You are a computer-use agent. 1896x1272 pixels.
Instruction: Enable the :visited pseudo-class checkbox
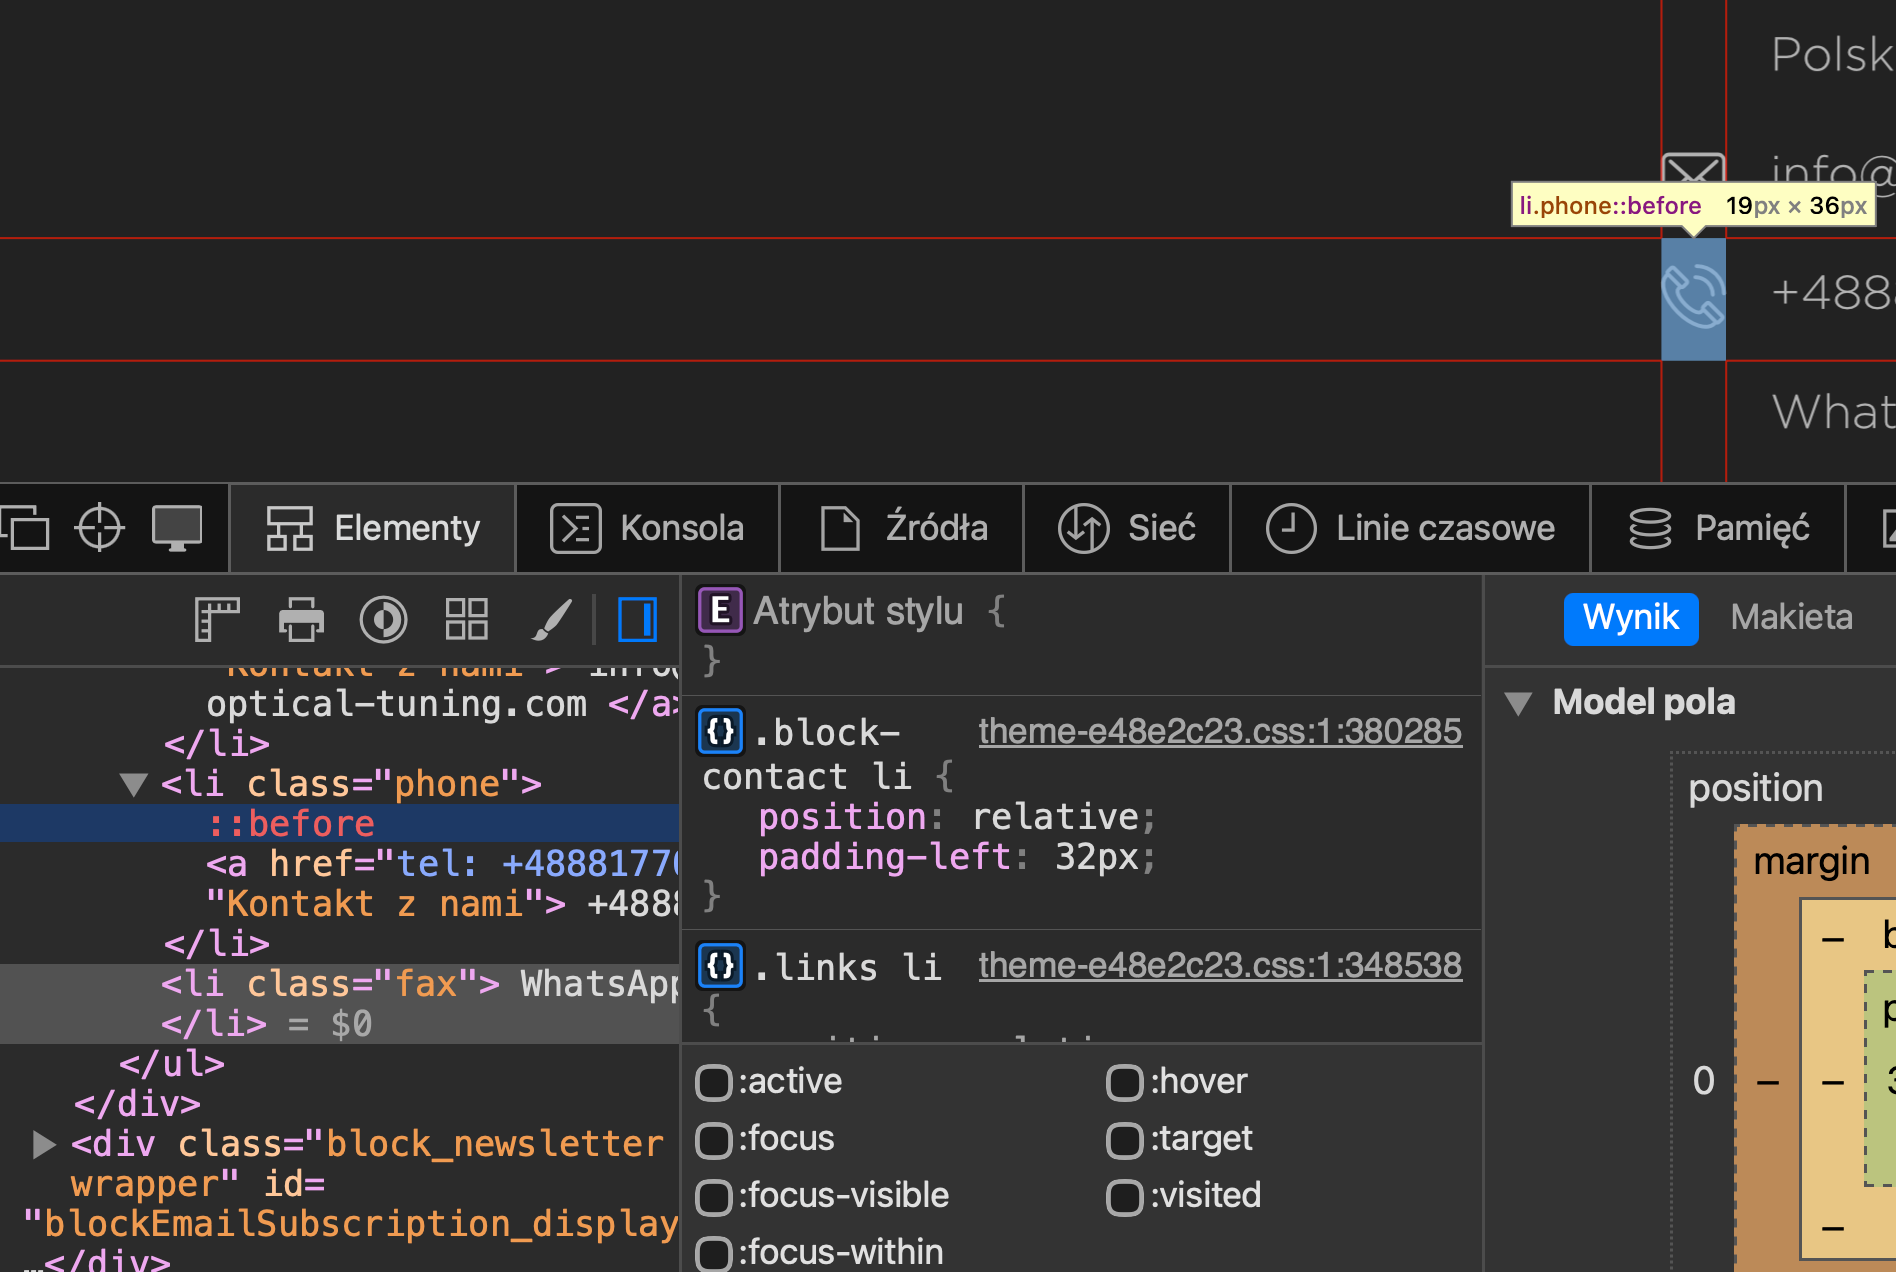(x=1124, y=1196)
